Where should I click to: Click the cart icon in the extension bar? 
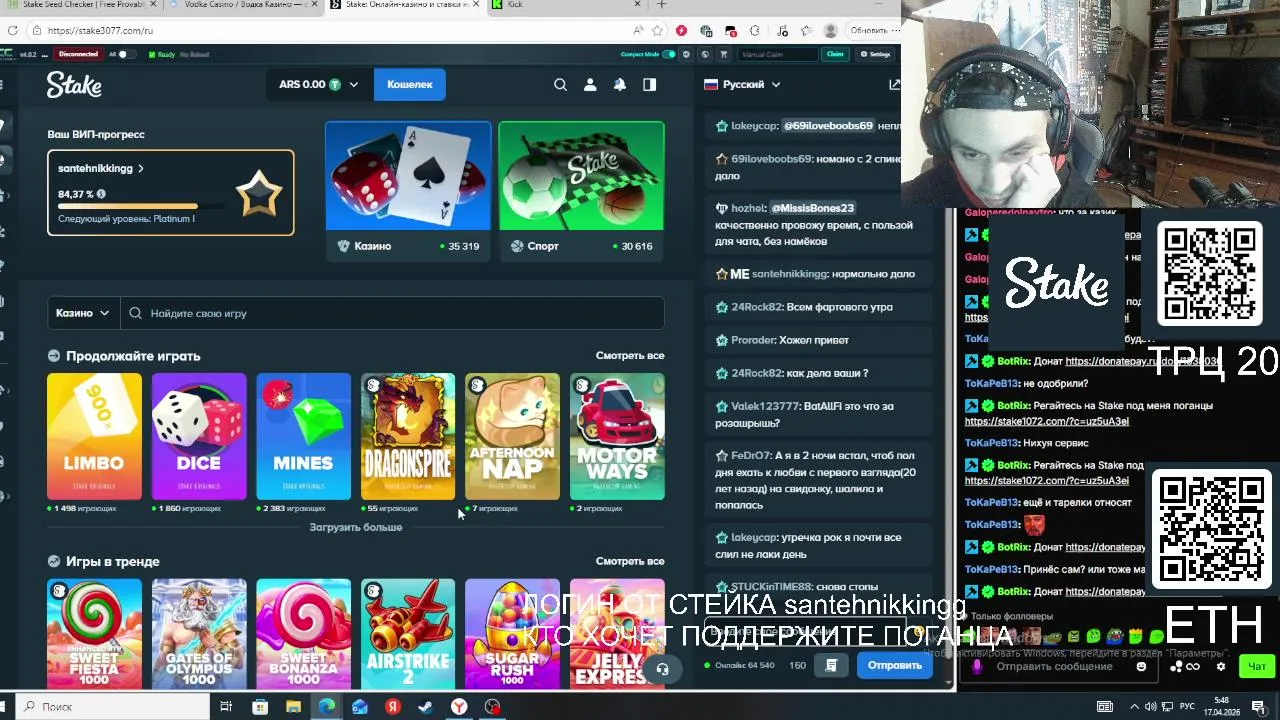click(724, 54)
